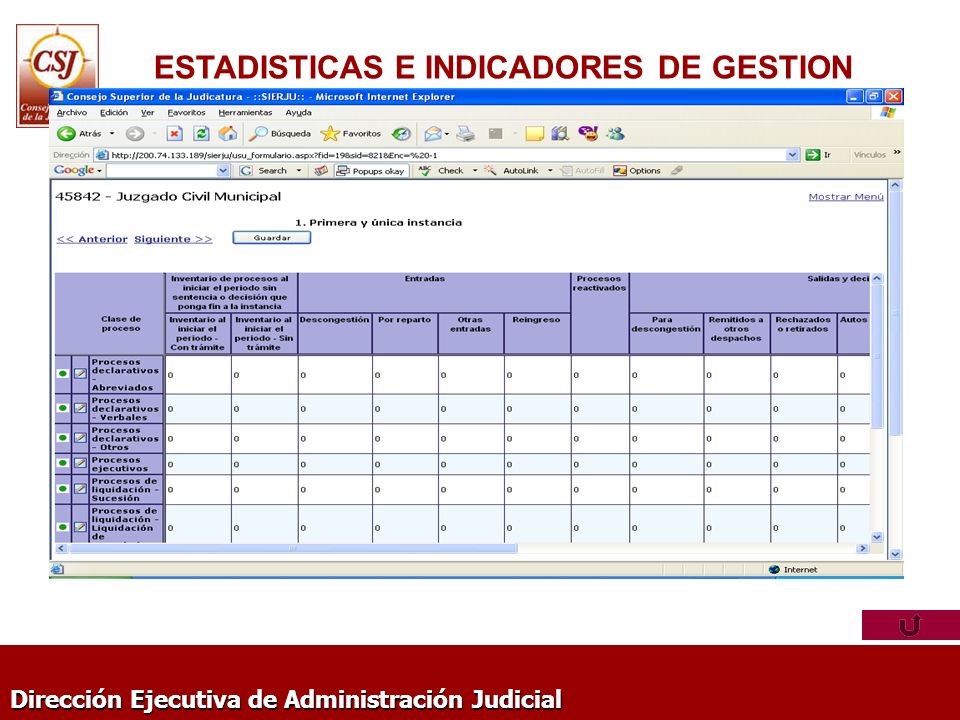Expand the AutoLink dropdown arrow

(x=550, y=171)
